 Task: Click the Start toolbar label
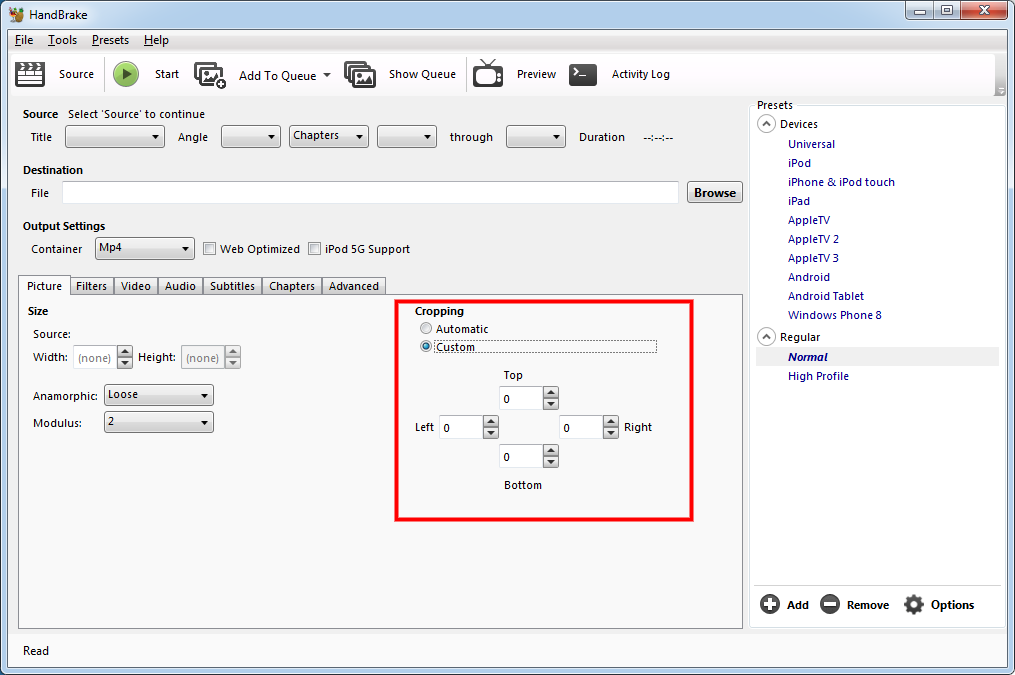[167, 74]
